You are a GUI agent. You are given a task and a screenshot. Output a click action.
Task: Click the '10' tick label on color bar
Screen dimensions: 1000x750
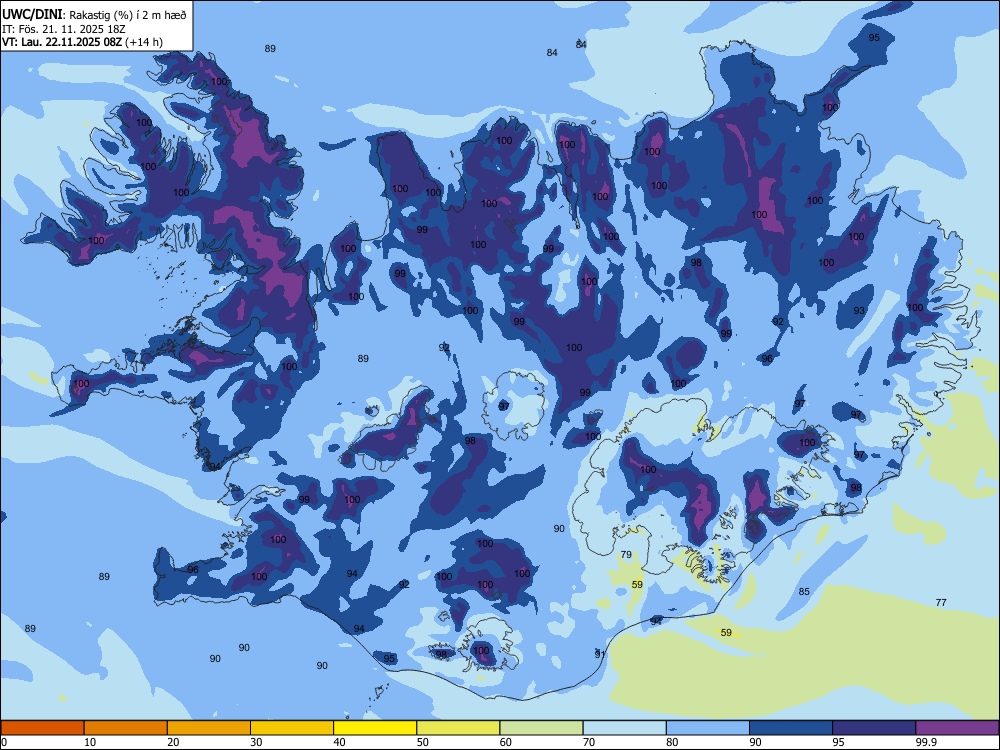[90, 742]
